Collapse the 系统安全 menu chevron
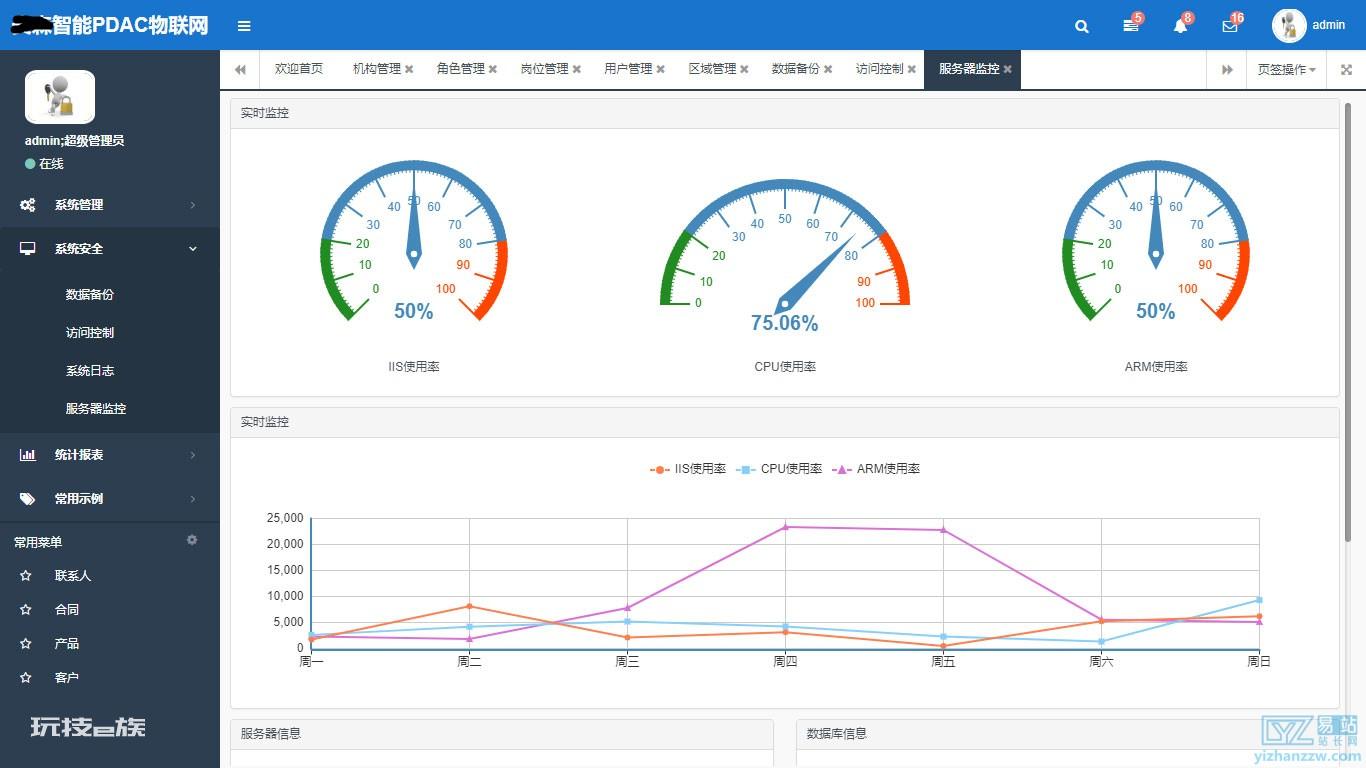The image size is (1366, 768). pyautogui.click(x=193, y=249)
